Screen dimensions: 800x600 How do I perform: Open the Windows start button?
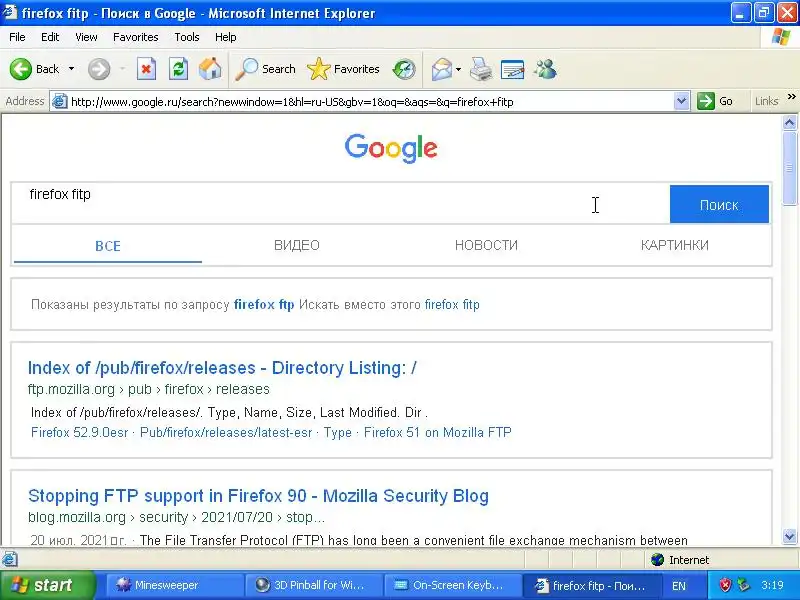[48, 585]
